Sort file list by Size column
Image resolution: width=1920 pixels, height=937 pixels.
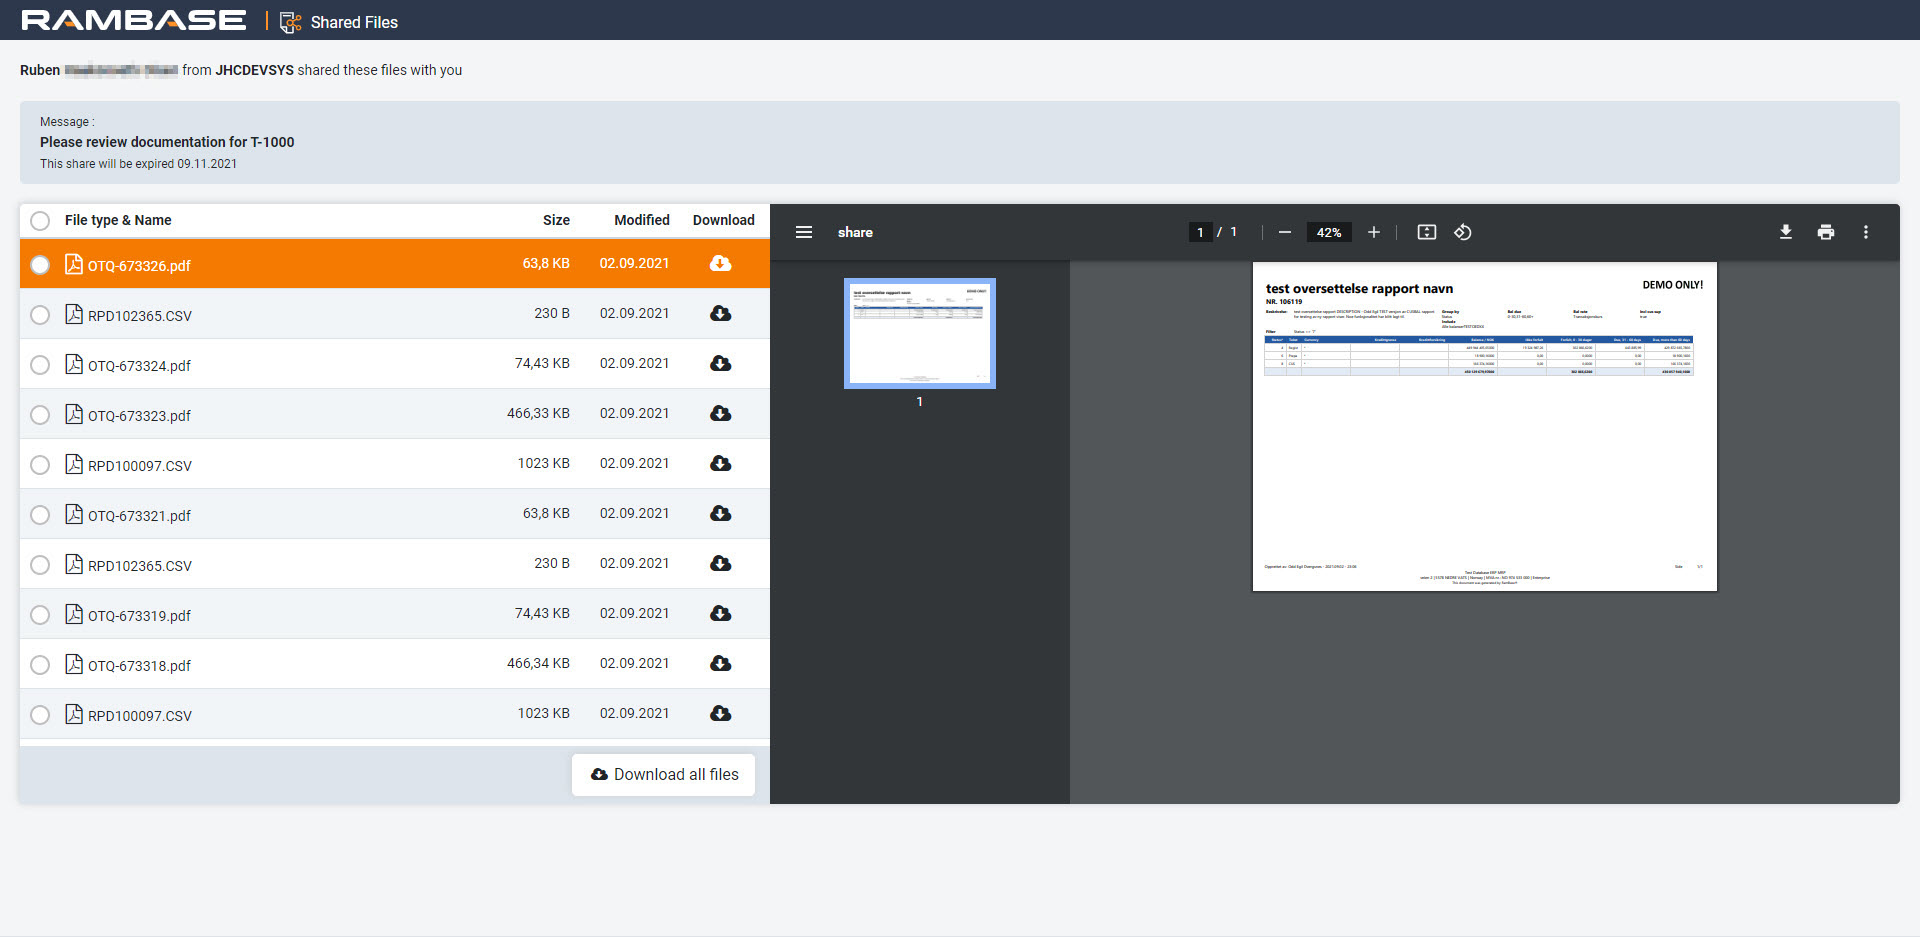click(556, 220)
